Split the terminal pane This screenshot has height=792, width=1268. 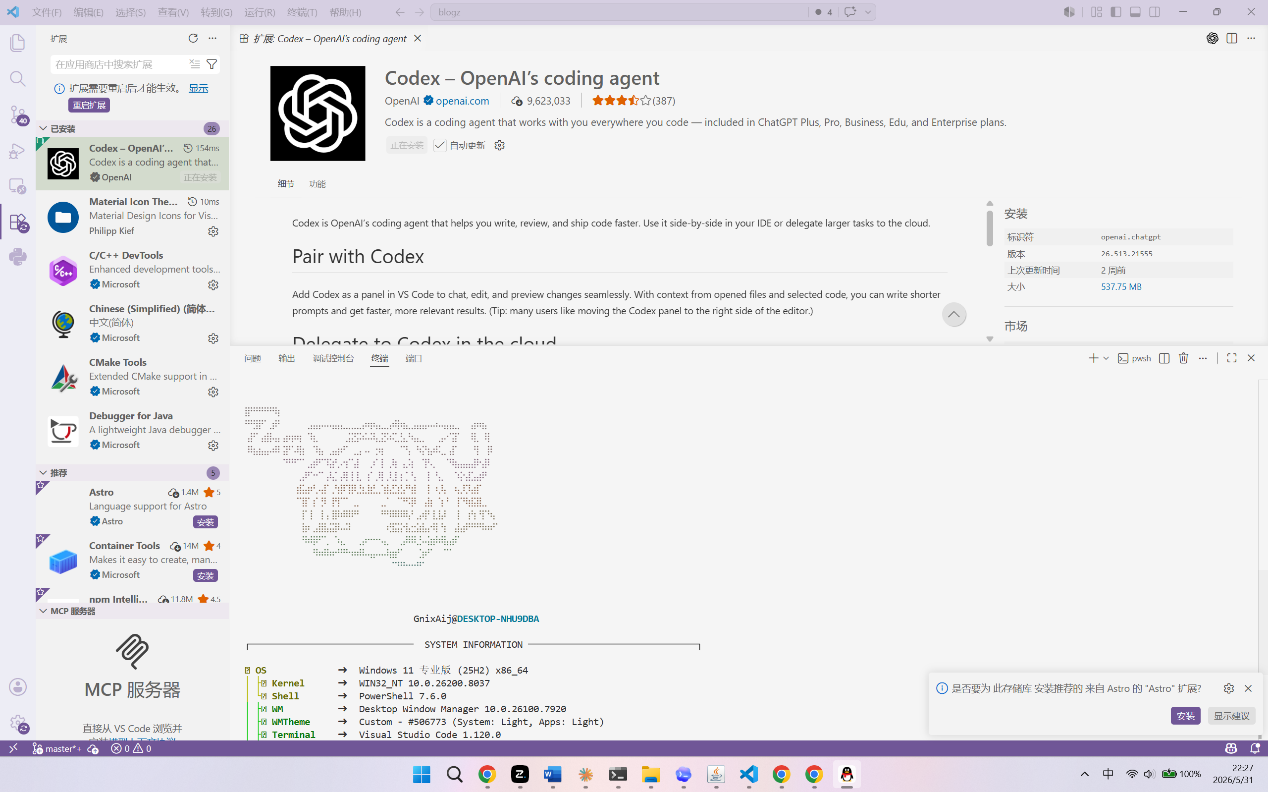click(1164, 358)
